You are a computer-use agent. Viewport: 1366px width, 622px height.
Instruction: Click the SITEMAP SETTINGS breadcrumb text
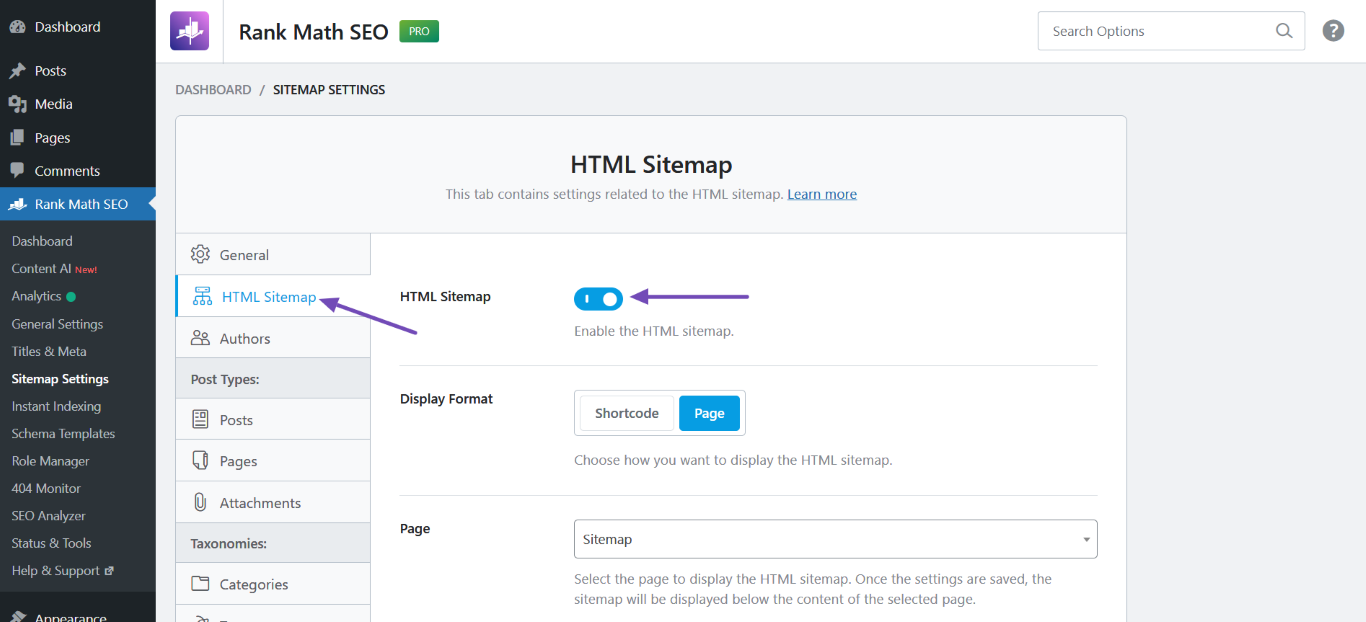click(329, 89)
